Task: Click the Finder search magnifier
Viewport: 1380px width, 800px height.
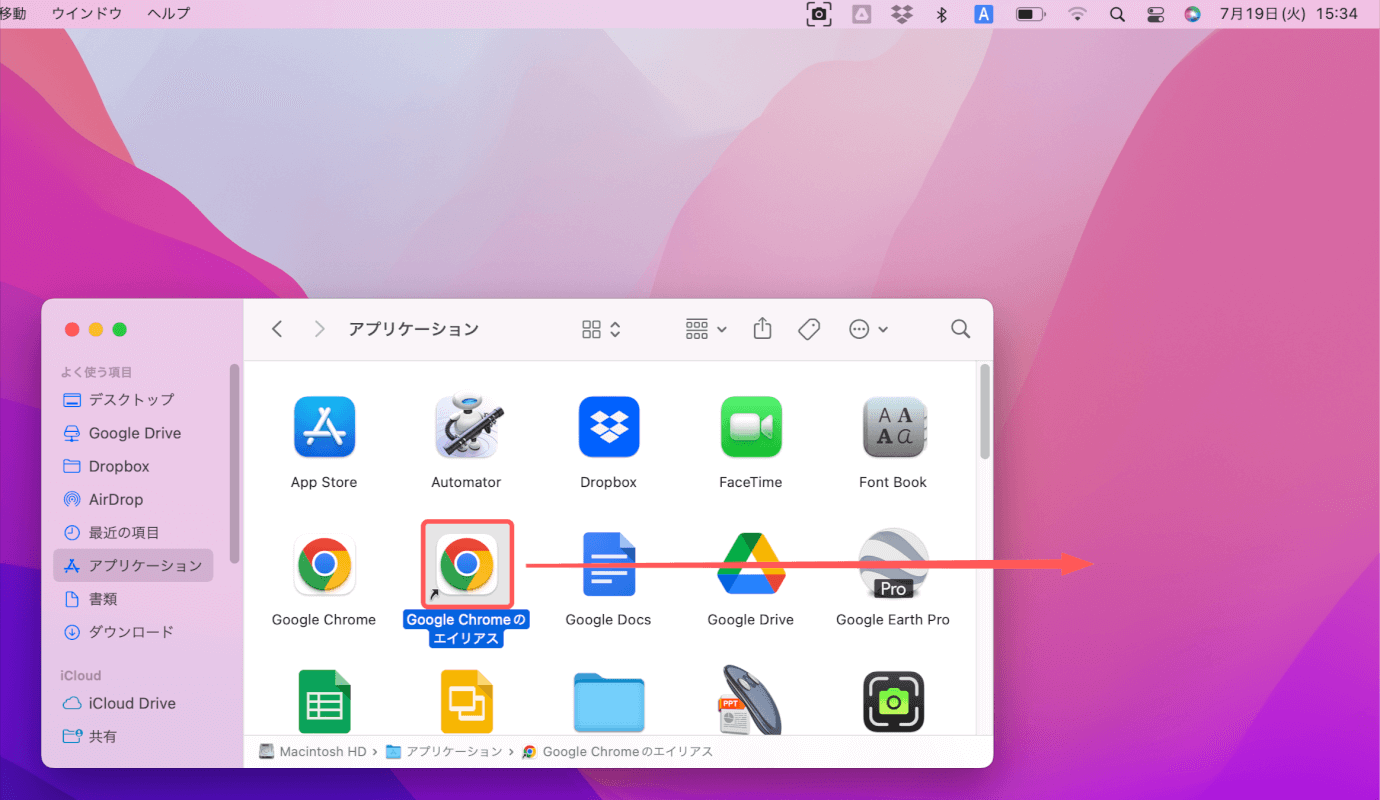Action: [x=960, y=329]
